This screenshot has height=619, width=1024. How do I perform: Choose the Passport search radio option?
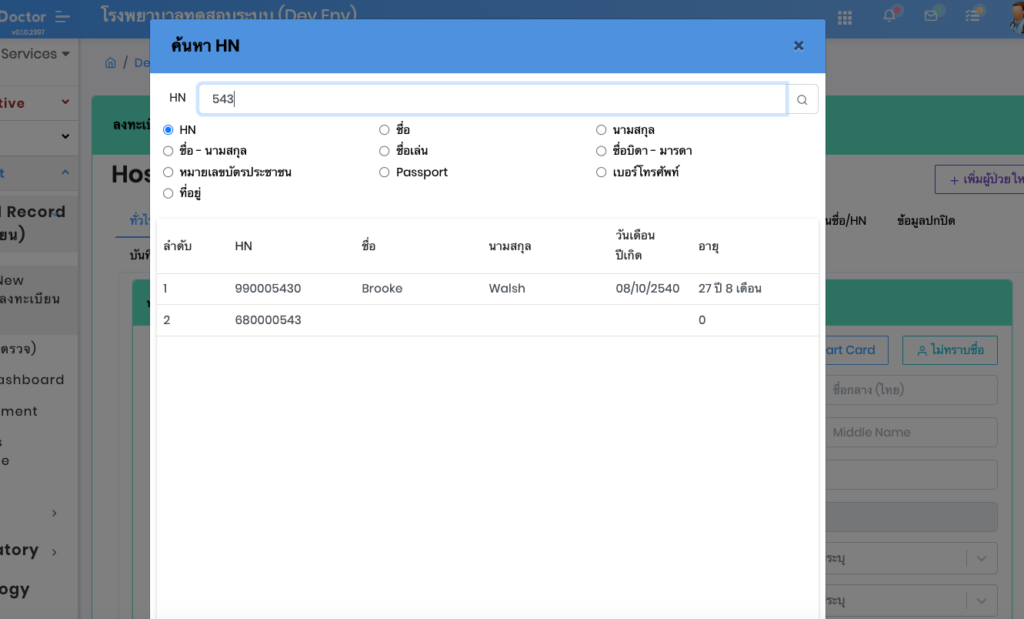point(384,172)
